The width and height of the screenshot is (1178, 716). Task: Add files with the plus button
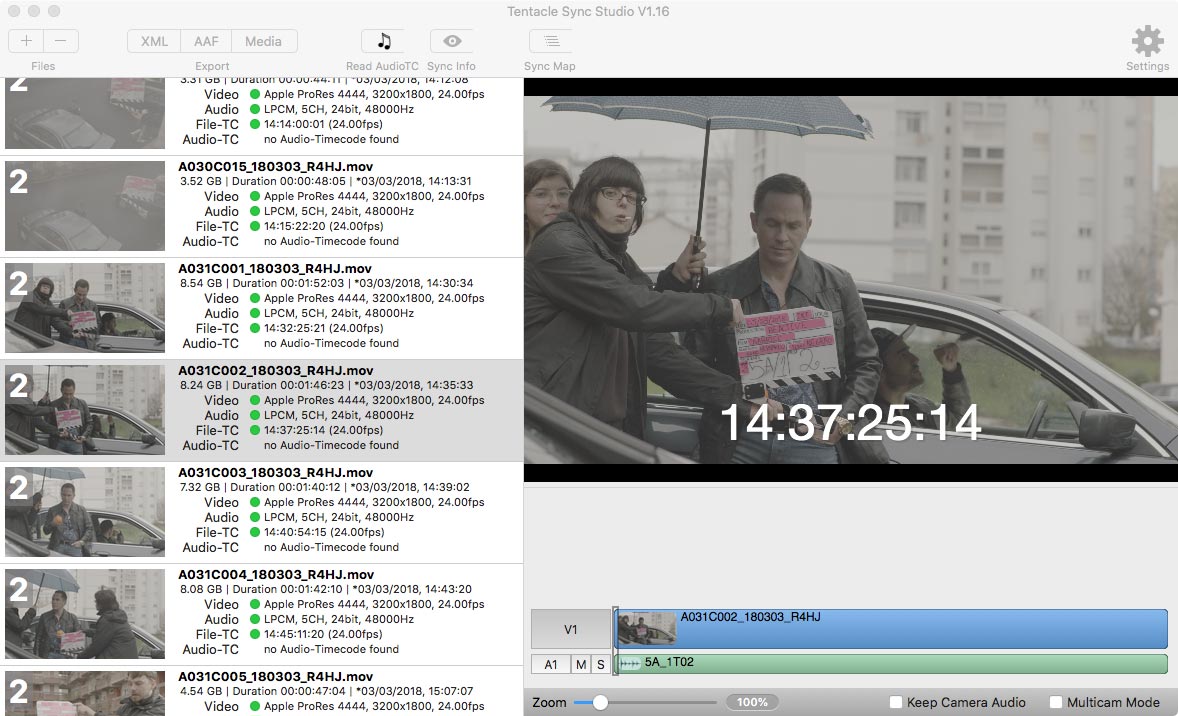coord(26,41)
